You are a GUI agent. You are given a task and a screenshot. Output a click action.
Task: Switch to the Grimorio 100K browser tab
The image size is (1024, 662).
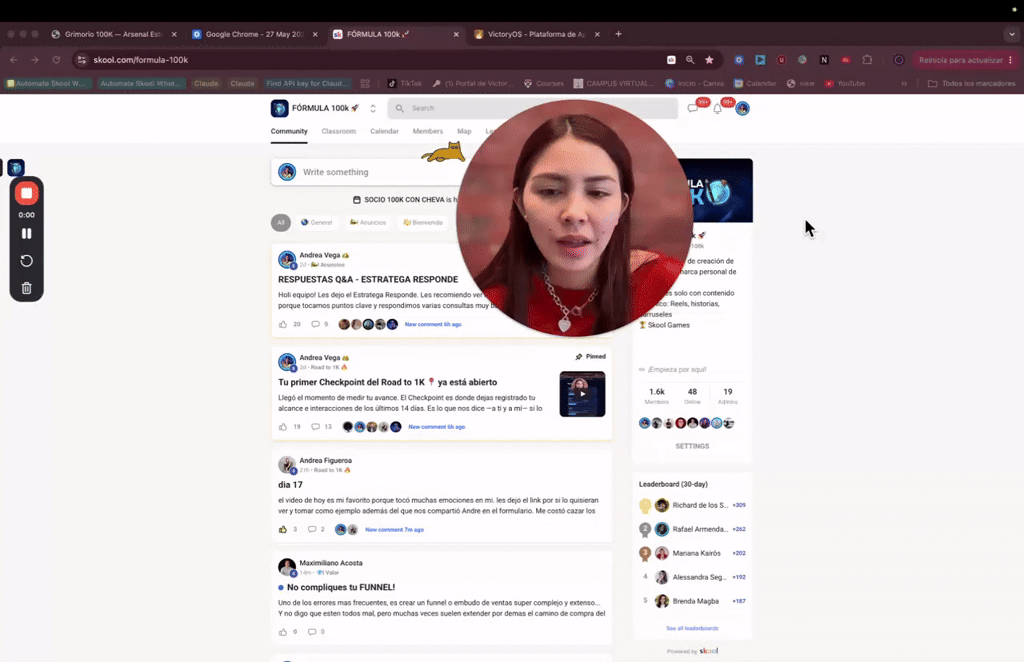pos(114,35)
